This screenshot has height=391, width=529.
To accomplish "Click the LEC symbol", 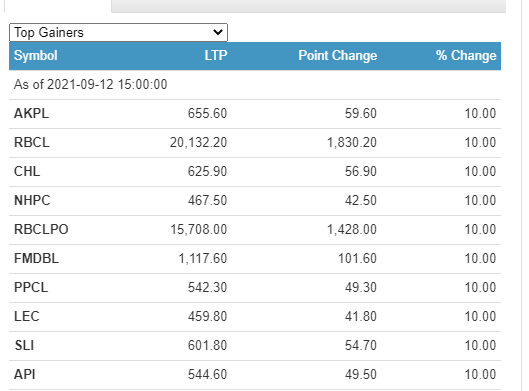I will click(x=27, y=316).
